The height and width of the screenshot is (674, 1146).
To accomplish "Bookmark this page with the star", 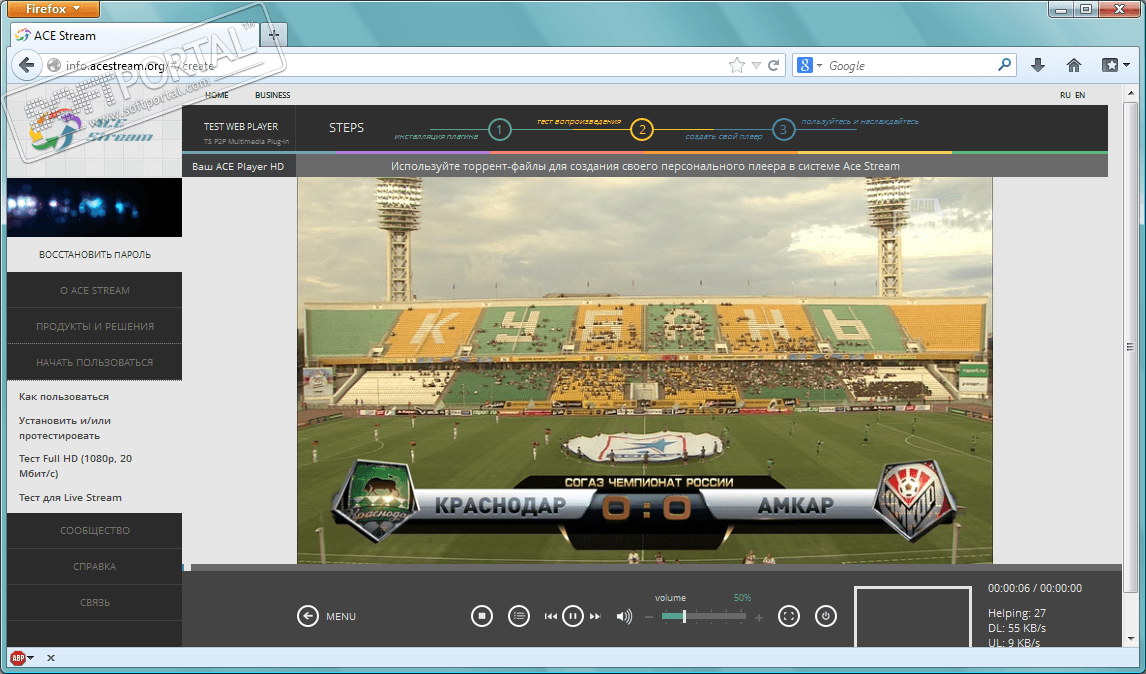I will [737, 65].
